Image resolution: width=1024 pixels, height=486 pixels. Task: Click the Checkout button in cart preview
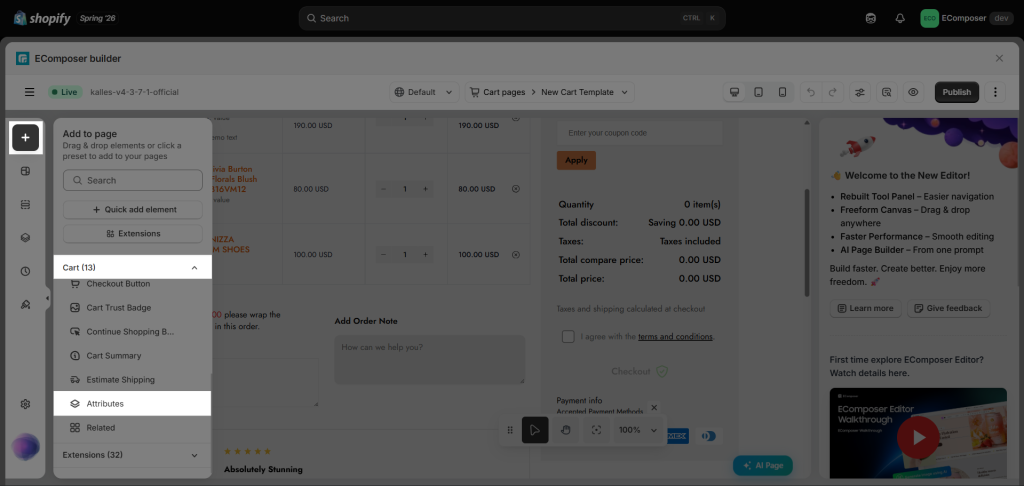point(639,371)
